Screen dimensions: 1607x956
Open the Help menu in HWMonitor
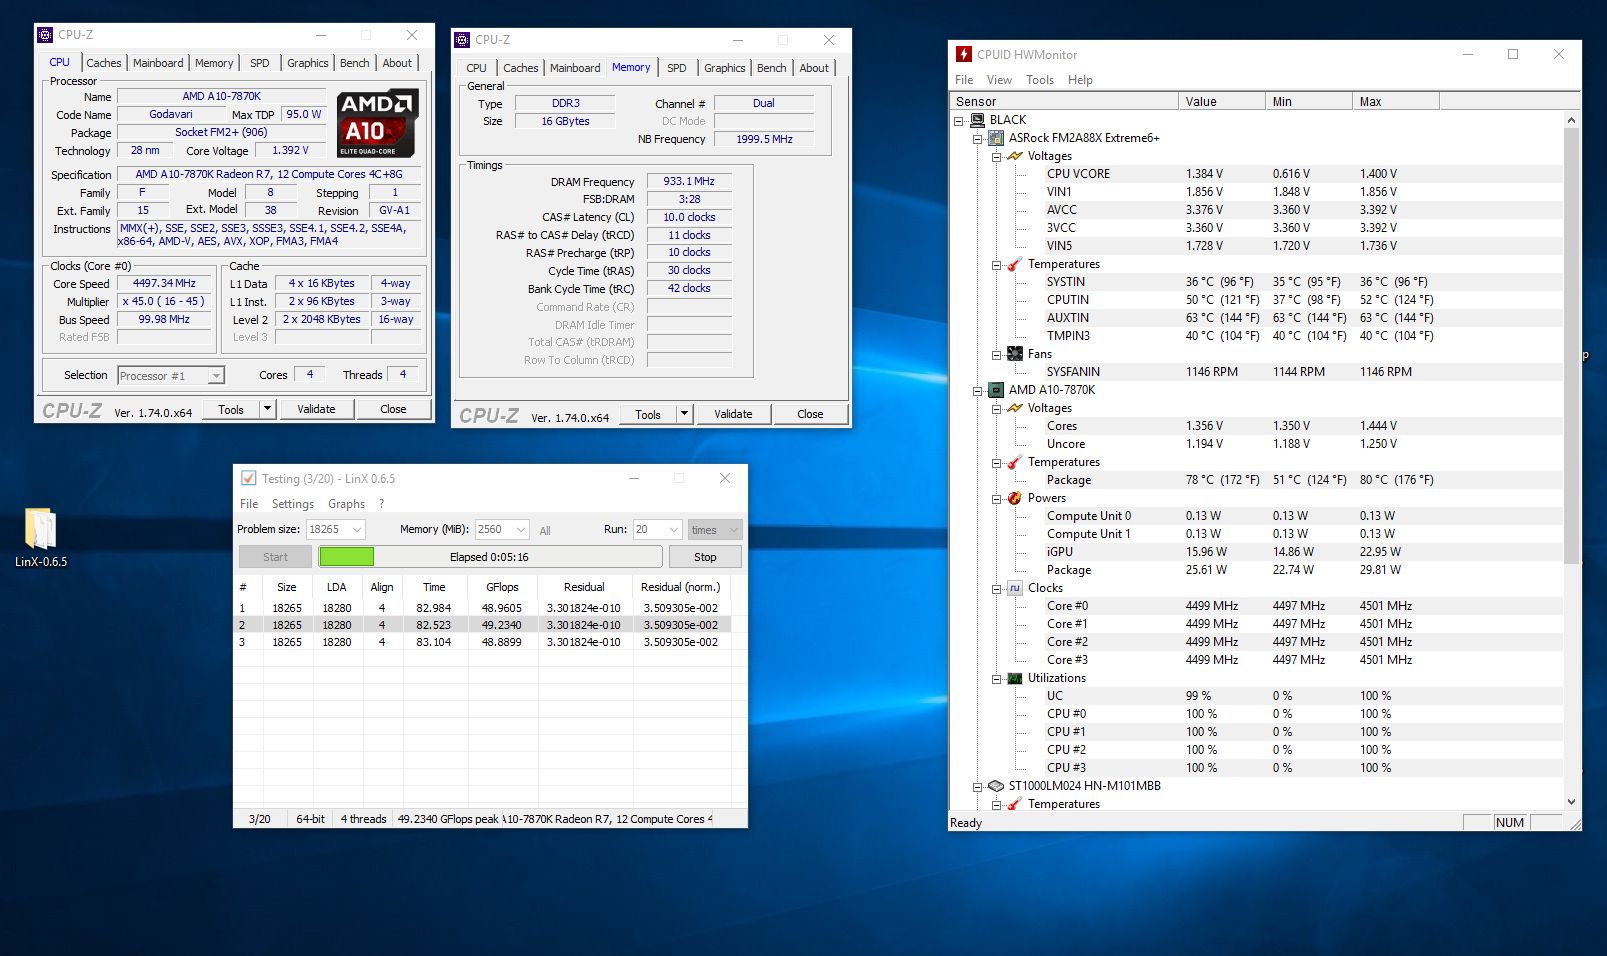[1080, 80]
